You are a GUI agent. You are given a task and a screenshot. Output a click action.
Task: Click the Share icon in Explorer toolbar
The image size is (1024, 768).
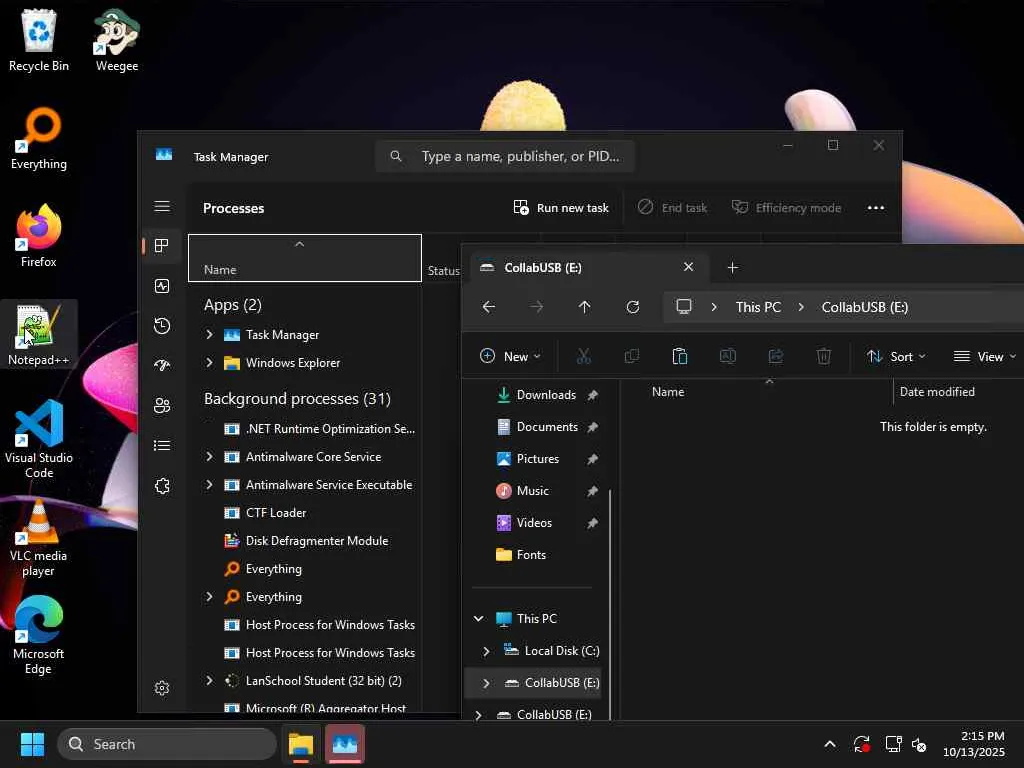tap(776, 356)
